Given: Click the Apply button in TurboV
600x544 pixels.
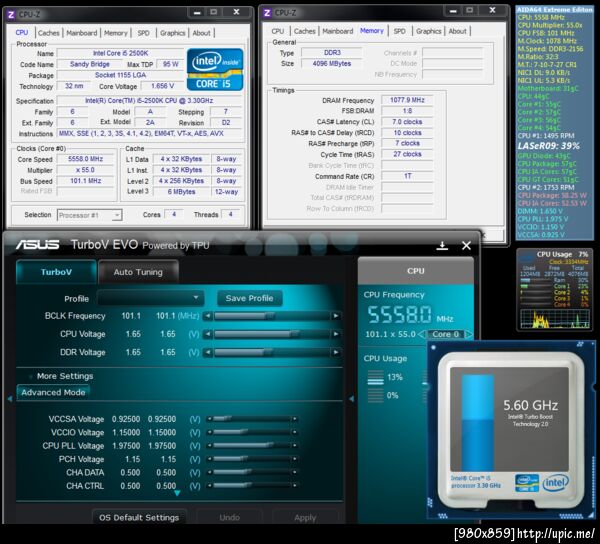Looking at the screenshot, I should click(305, 517).
